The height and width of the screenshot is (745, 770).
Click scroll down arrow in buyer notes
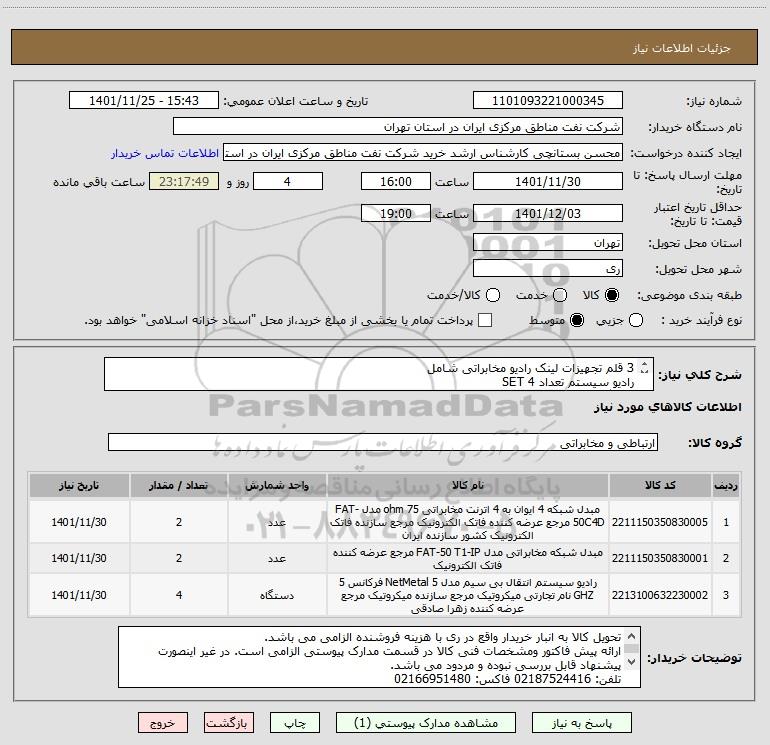pyautogui.click(x=632, y=662)
